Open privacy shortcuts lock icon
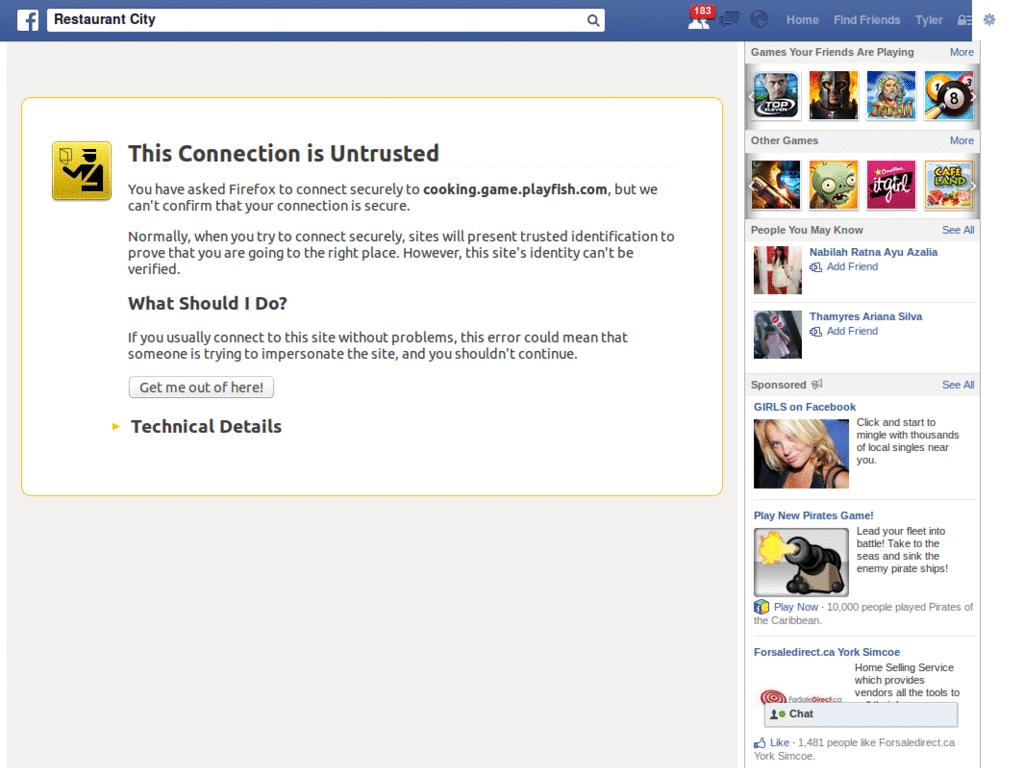 (964, 20)
